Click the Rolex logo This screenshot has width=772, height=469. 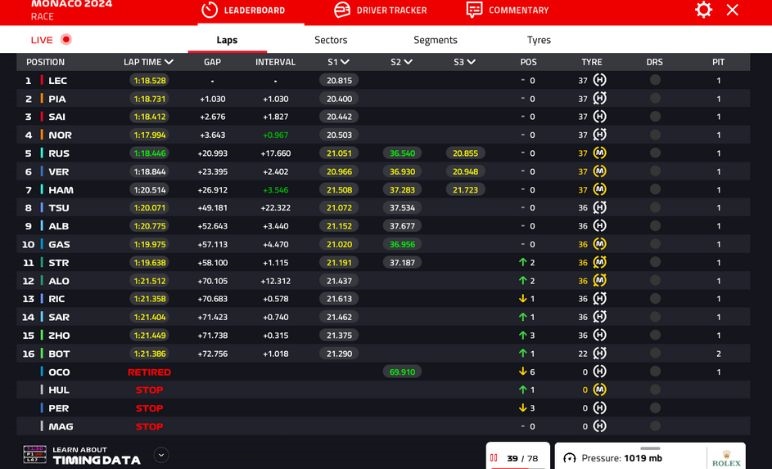coord(725,458)
